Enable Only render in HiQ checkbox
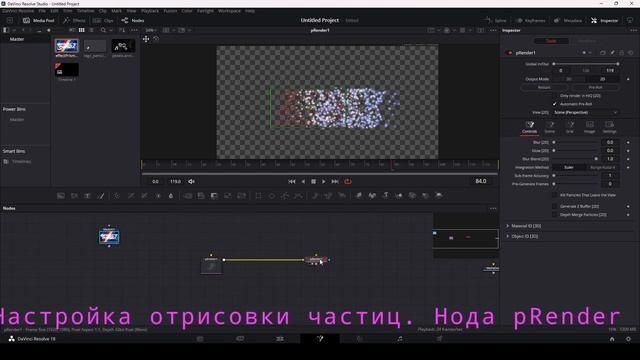The width and height of the screenshot is (640, 360). tap(554, 96)
